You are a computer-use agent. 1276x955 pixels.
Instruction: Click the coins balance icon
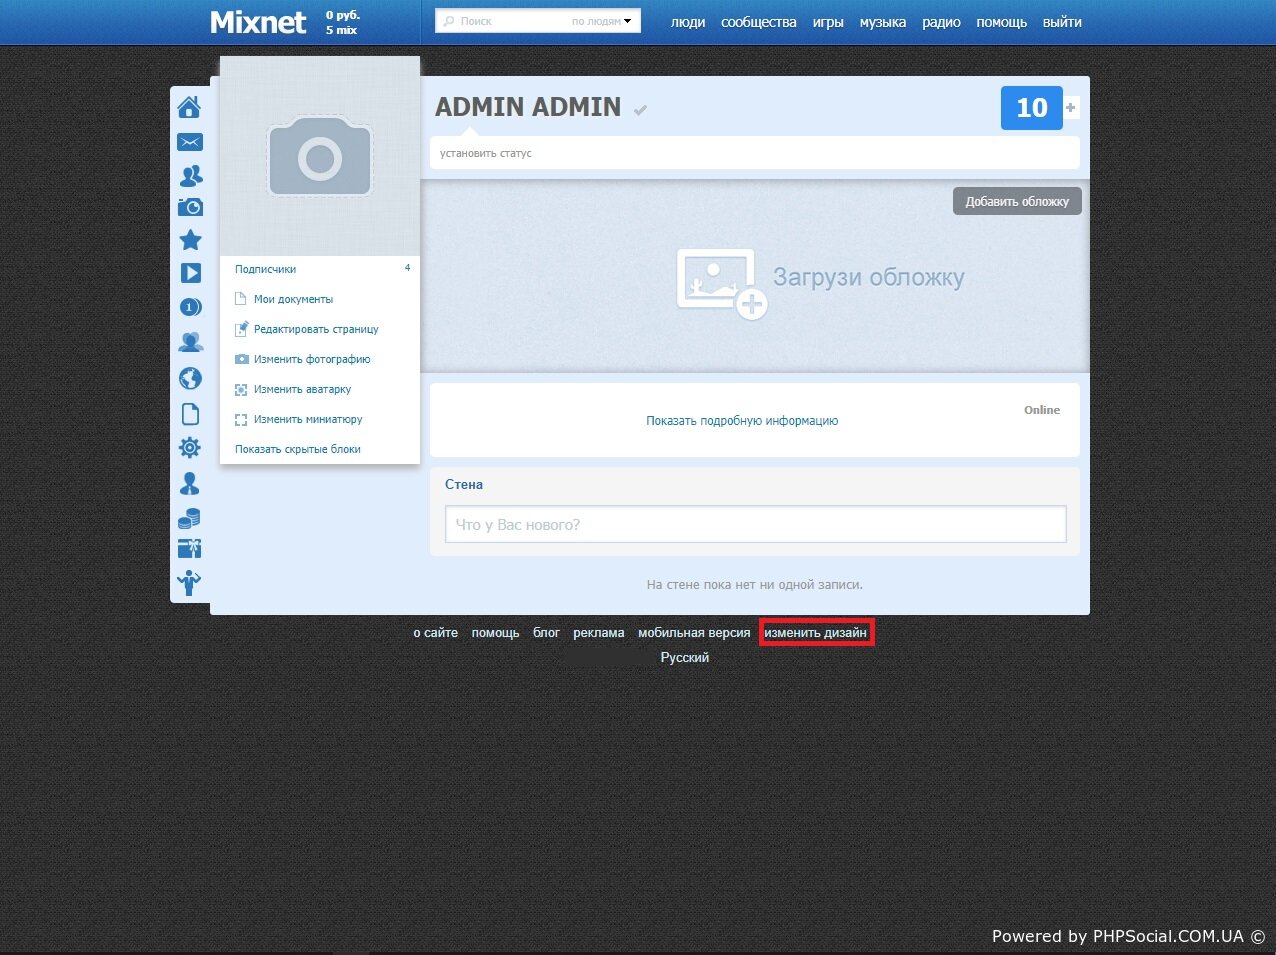coord(189,518)
